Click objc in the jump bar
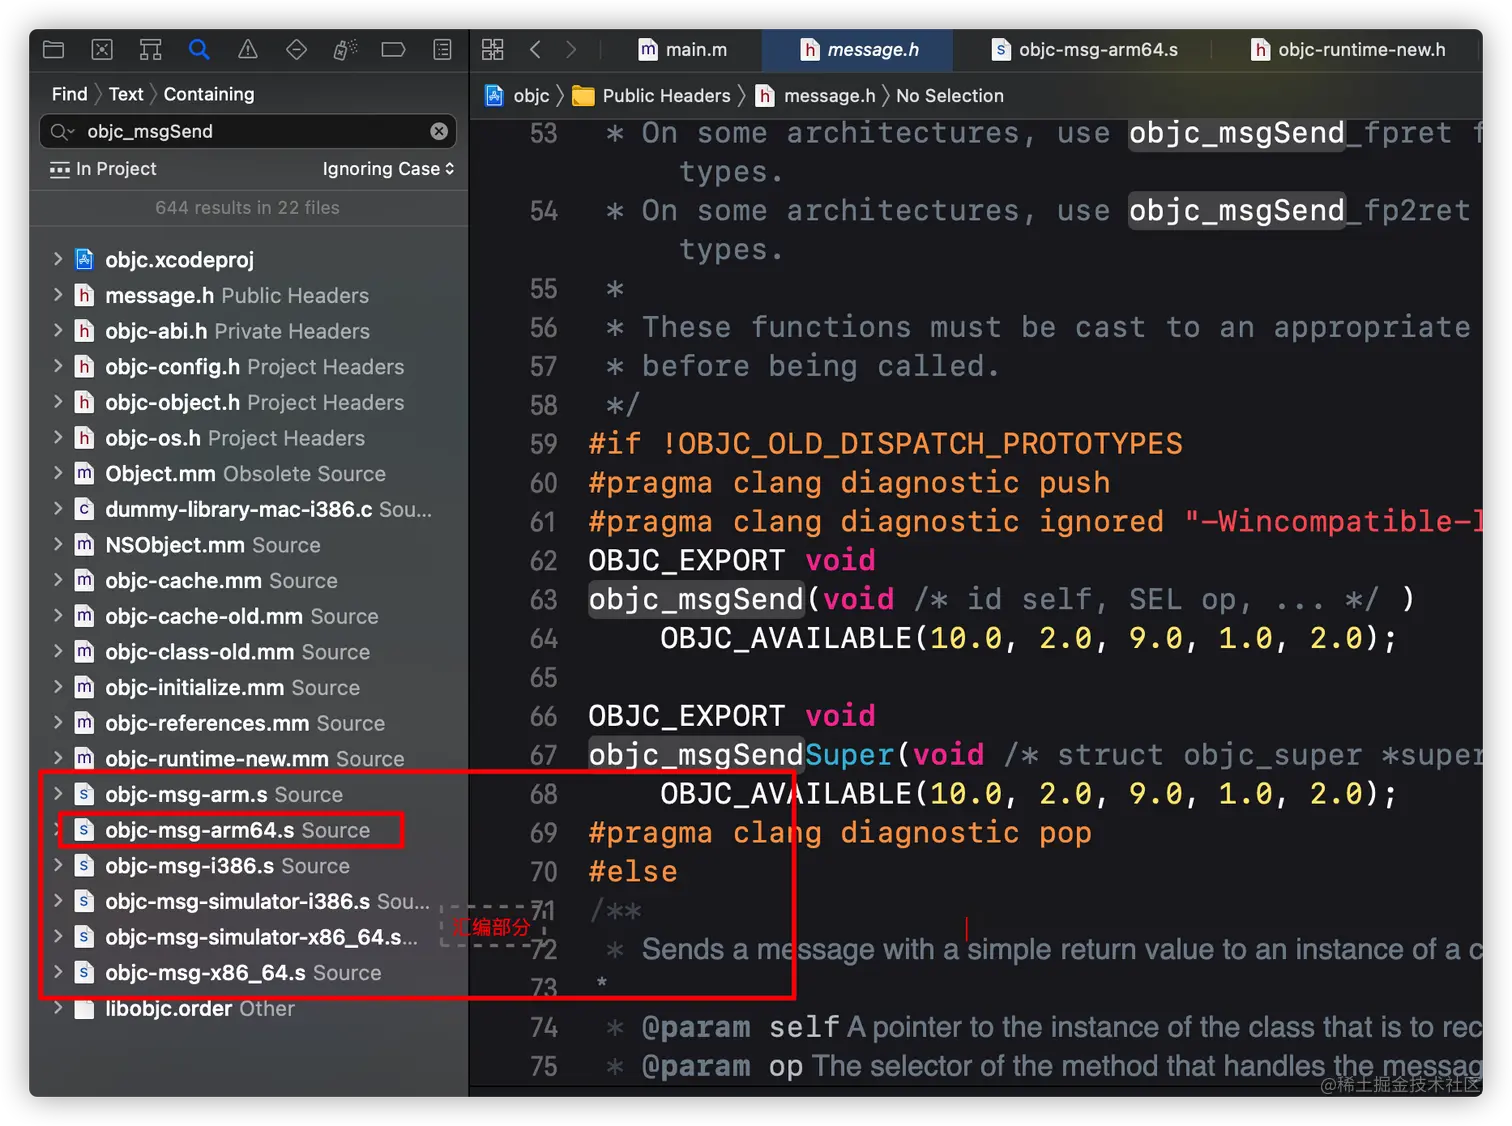The image size is (1512, 1126). point(518,95)
